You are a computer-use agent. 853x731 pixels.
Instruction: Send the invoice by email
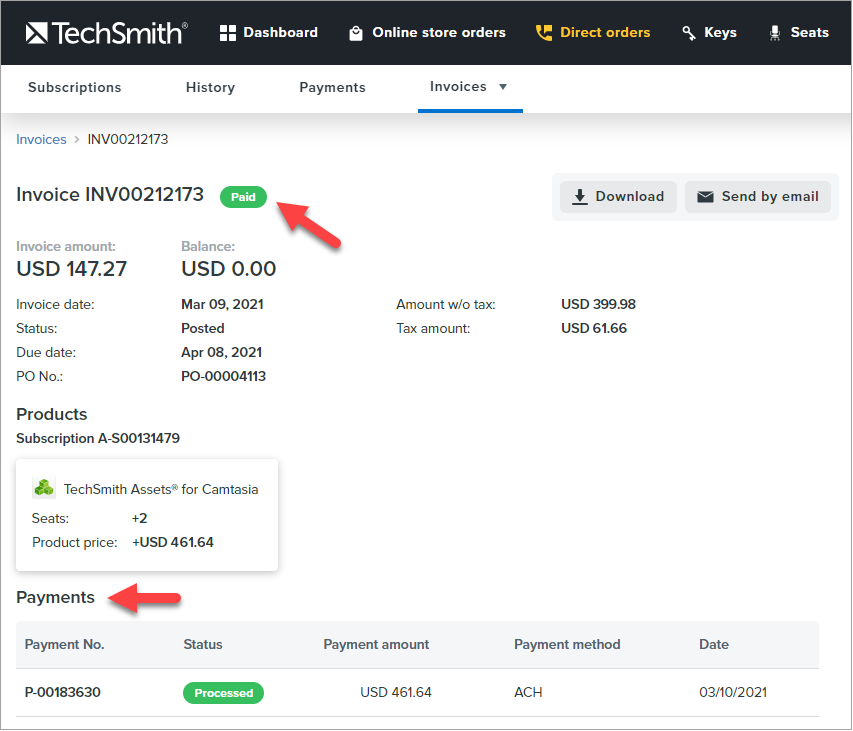758,197
